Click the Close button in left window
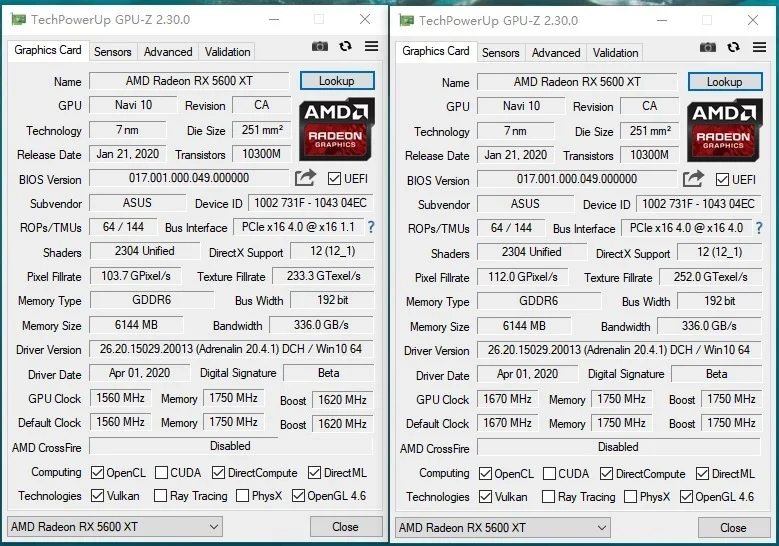This screenshot has height=546, width=779. pyautogui.click(x=346, y=527)
